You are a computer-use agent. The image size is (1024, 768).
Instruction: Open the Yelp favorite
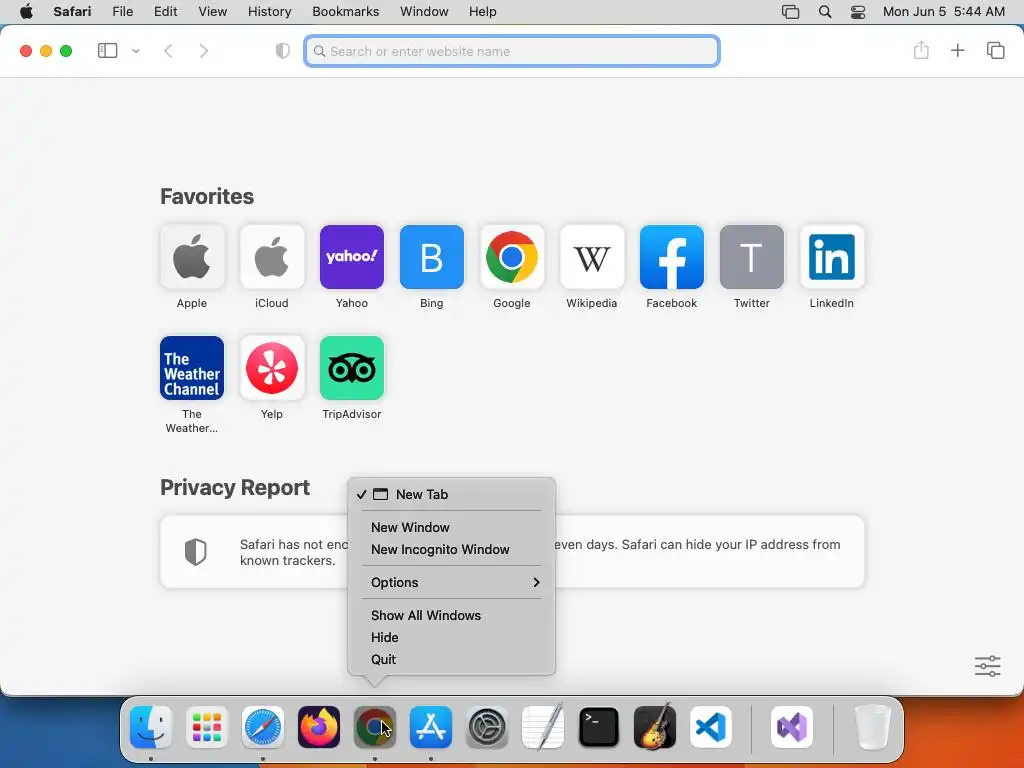(272, 368)
